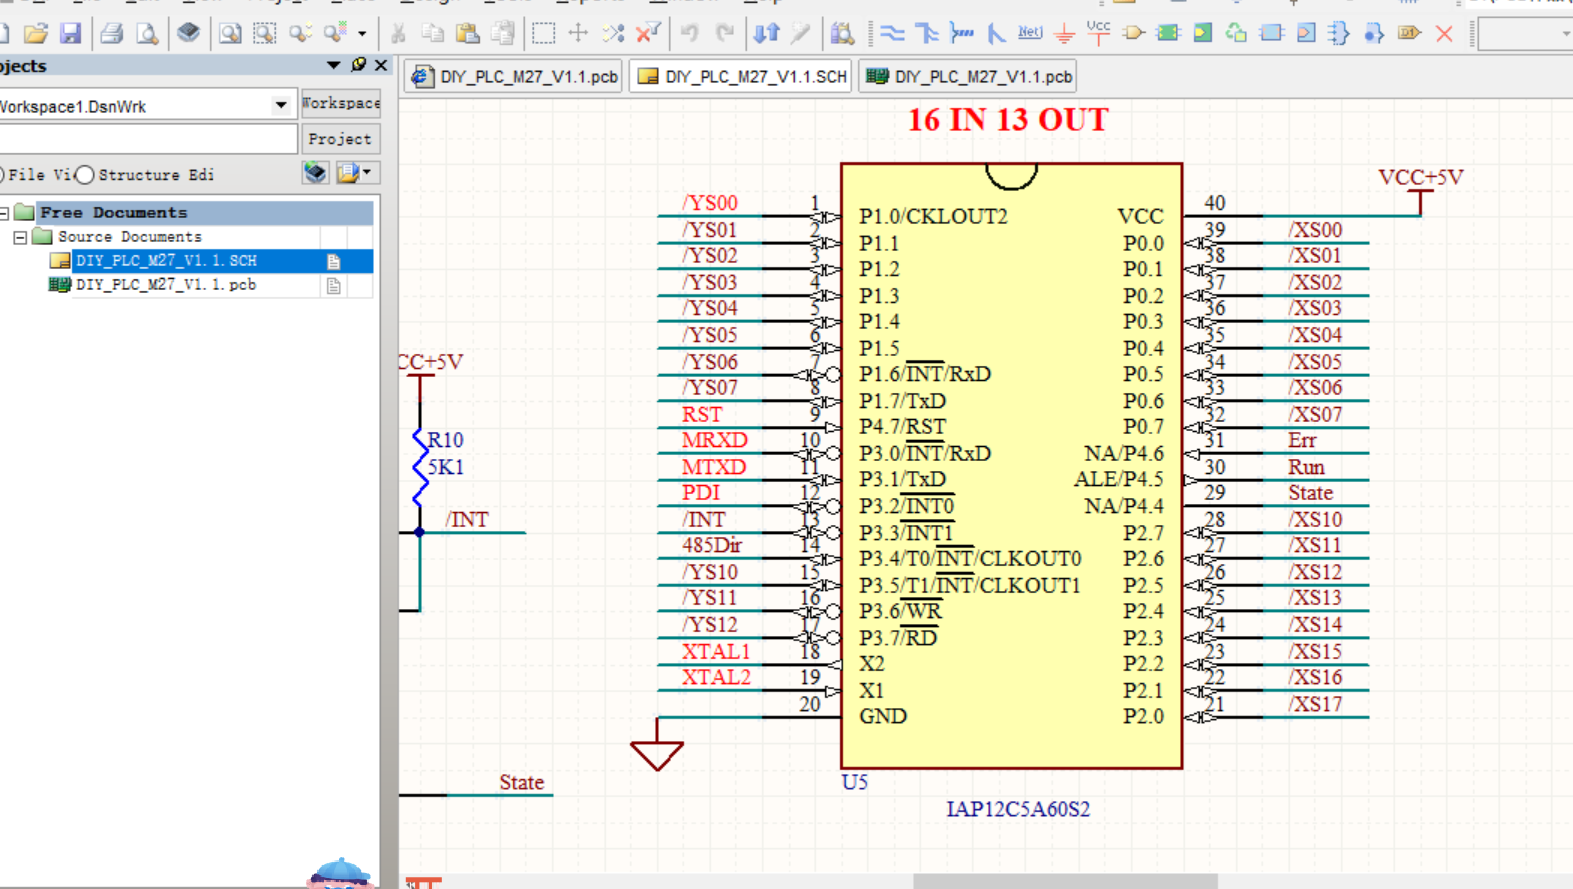Open the Projects panel options triangle menu
This screenshot has width=1573, height=889.
(x=333, y=65)
